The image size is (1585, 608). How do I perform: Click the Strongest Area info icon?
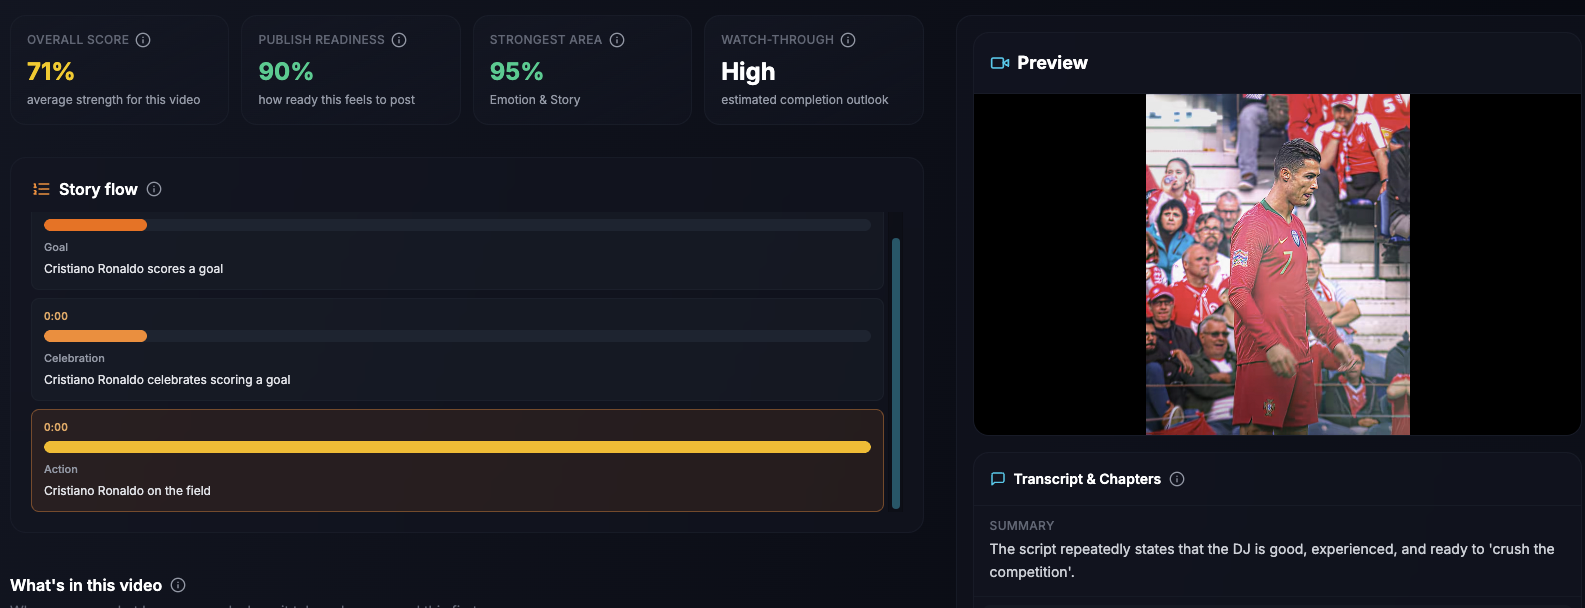pos(617,40)
